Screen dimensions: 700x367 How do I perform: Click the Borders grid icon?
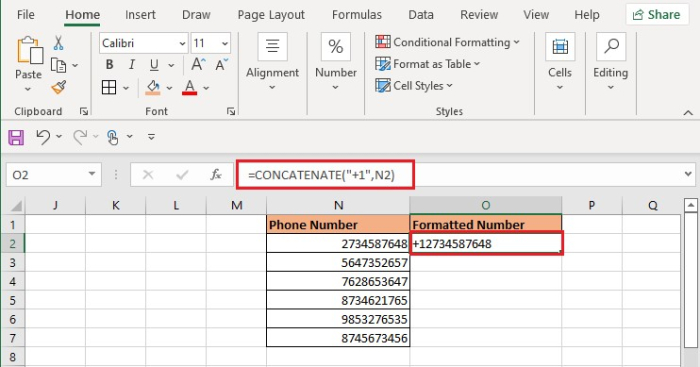(109, 88)
